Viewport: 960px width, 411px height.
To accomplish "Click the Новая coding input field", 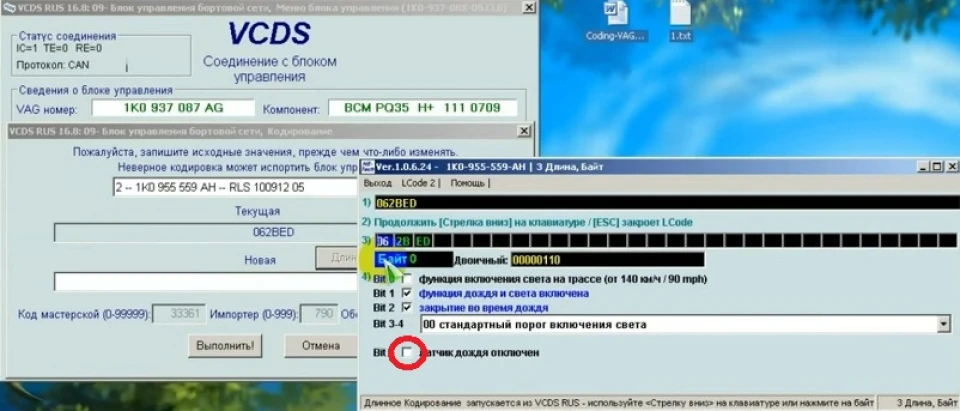I will coord(206,281).
